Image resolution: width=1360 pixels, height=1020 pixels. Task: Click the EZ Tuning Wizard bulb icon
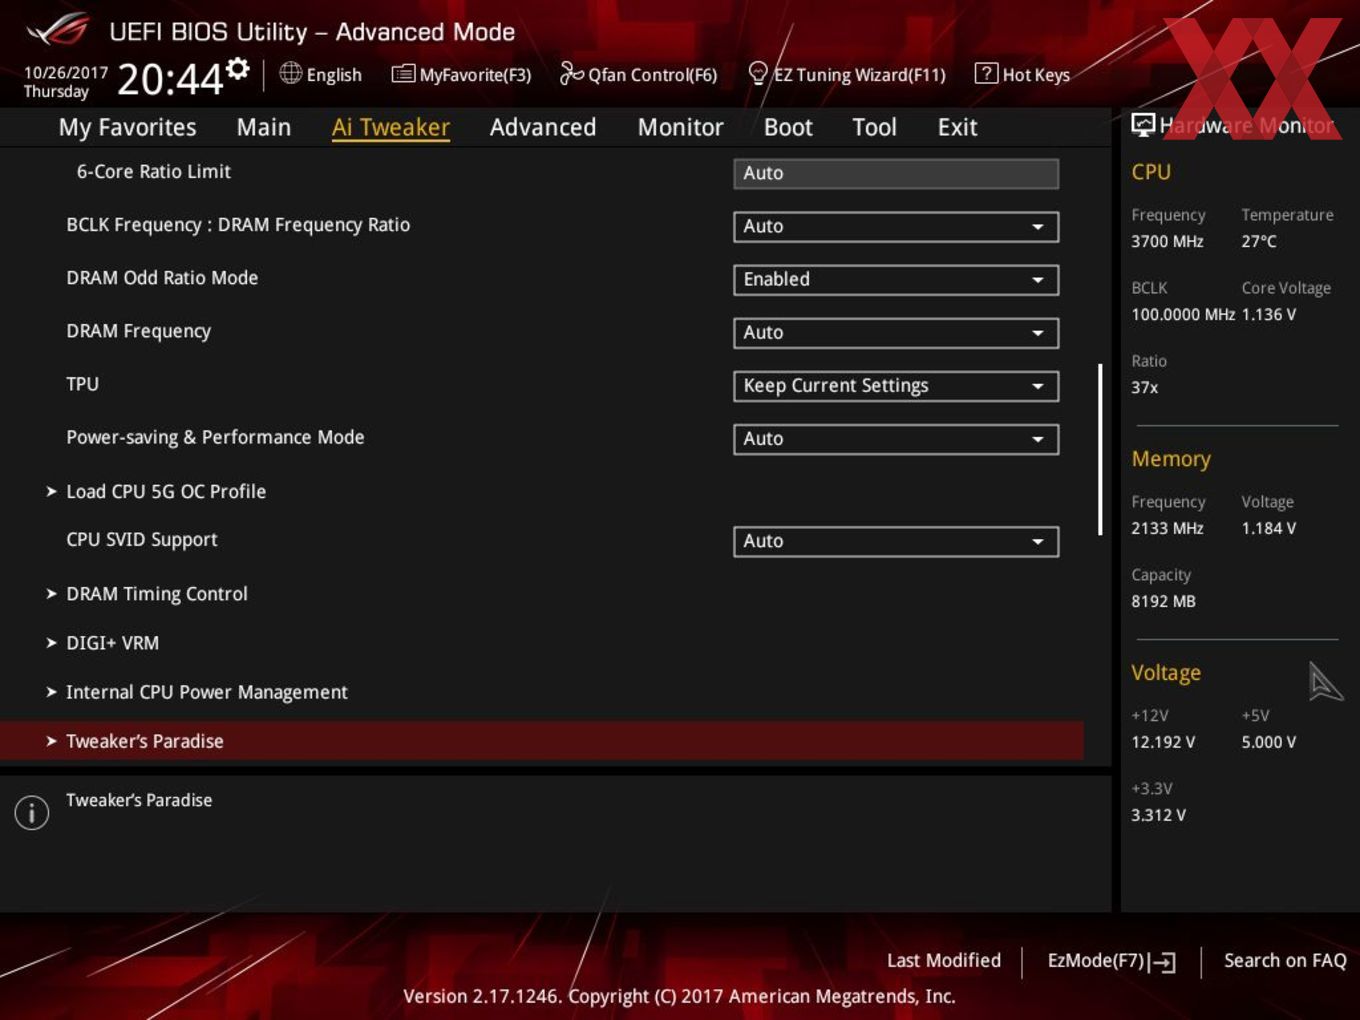[758, 73]
